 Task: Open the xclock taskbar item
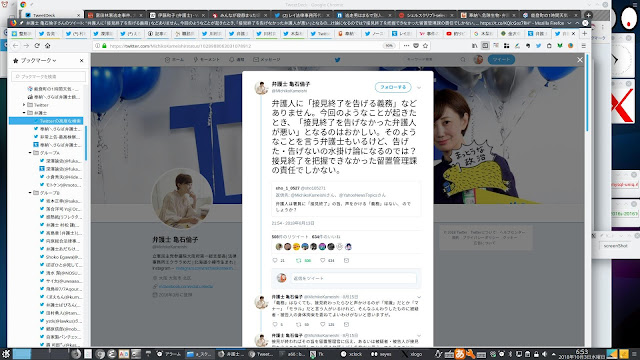coord(351,354)
